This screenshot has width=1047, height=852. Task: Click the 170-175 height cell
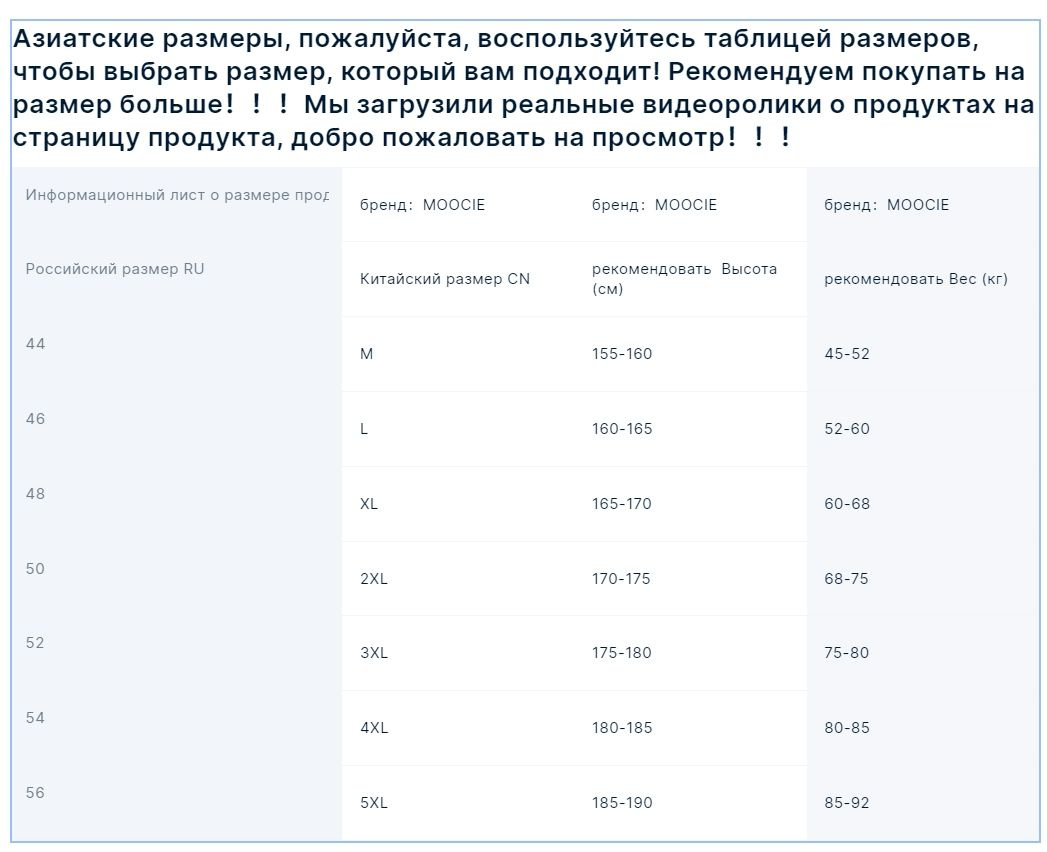pos(621,579)
